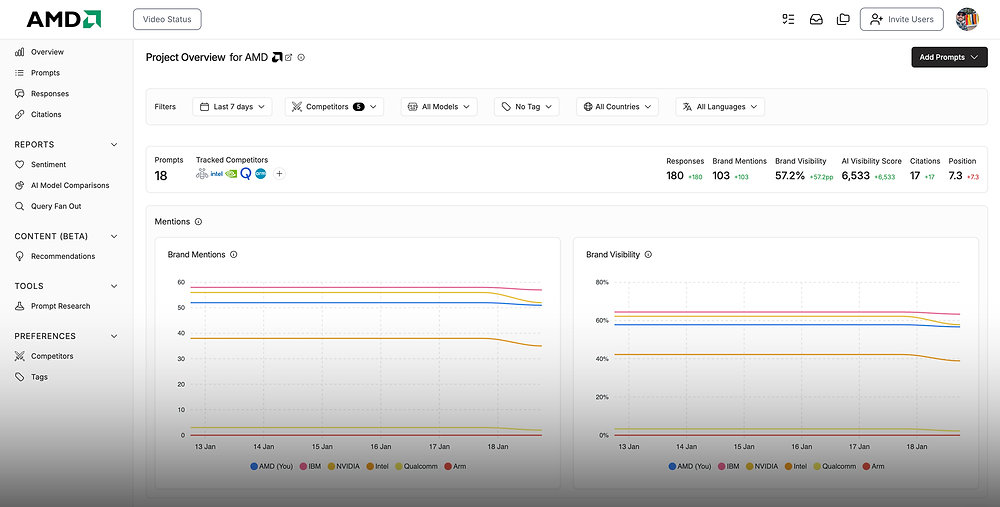Collapse the REPORTS sidebar section
The image size is (1000, 507).
[114, 145]
